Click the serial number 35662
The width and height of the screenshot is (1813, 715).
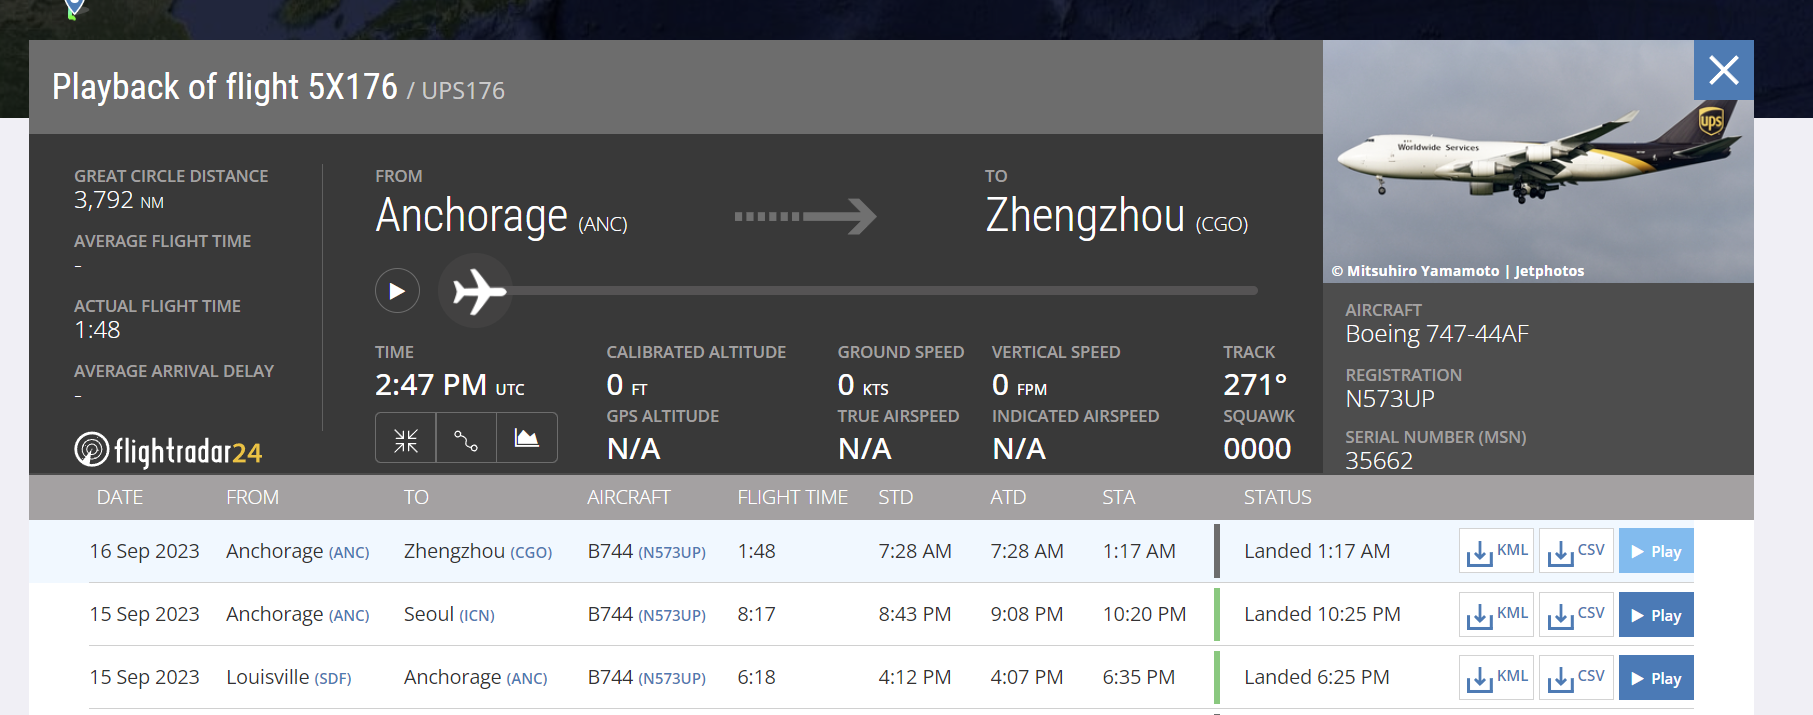click(x=1379, y=461)
